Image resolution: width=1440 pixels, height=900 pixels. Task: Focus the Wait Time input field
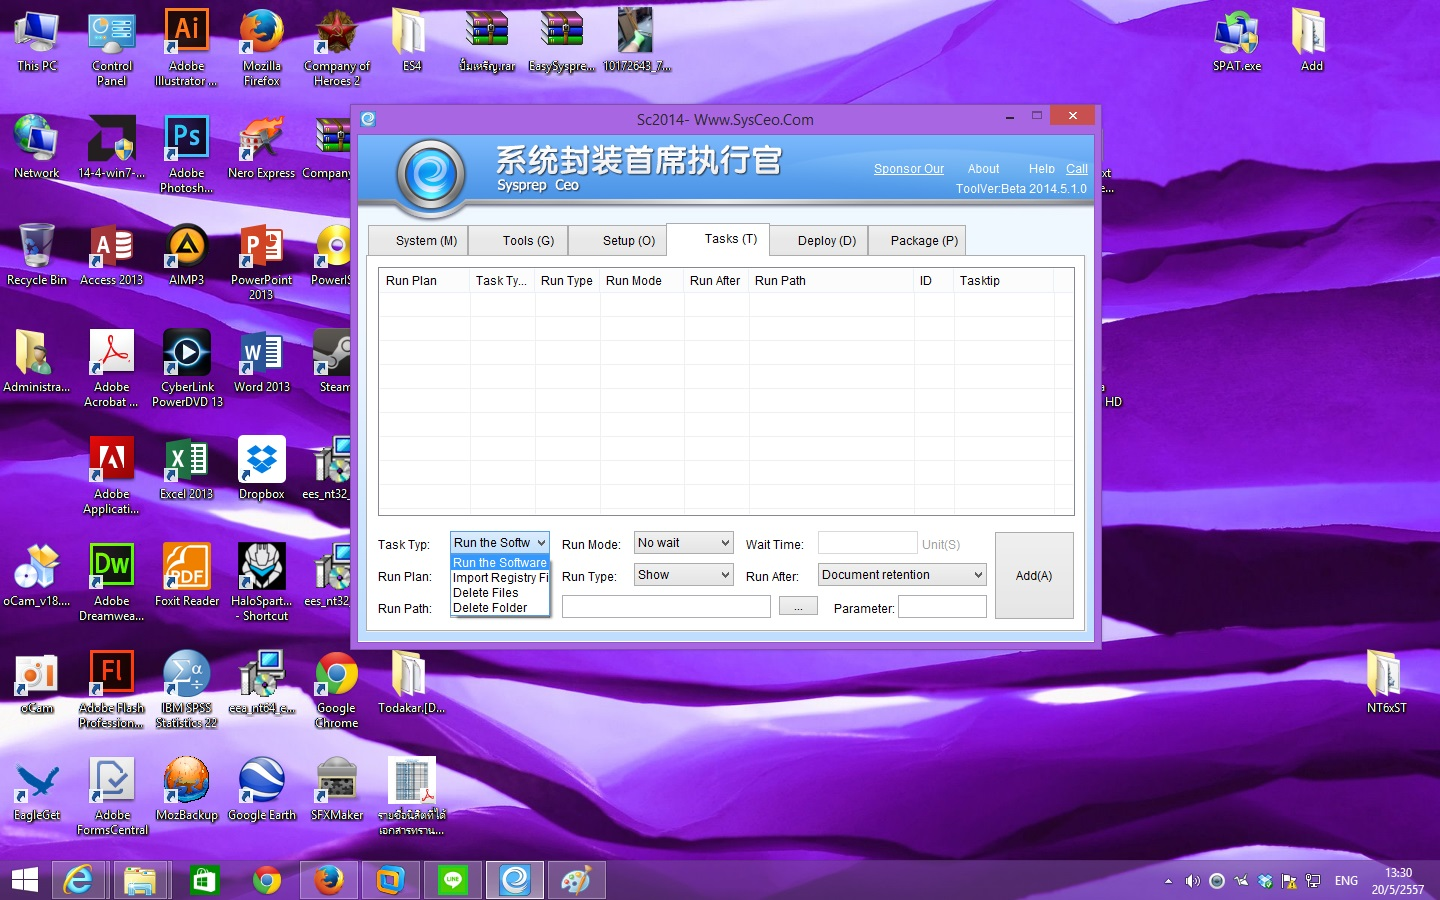(x=867, y=543)
